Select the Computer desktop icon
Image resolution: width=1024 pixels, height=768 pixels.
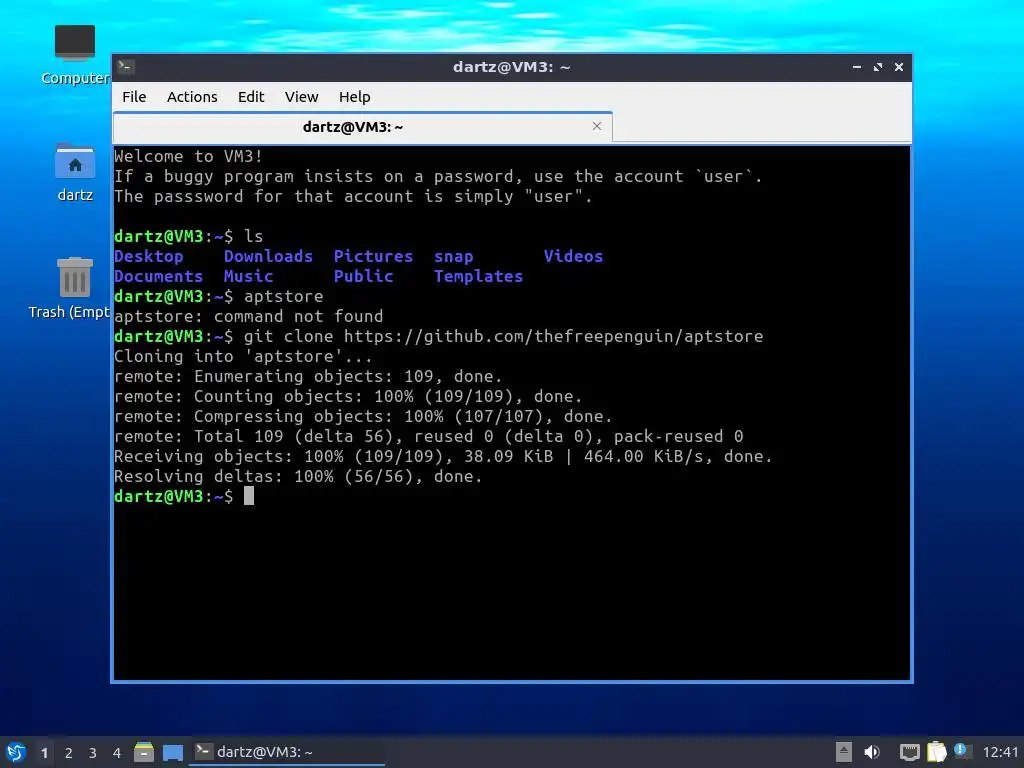(x=74, y=55)
